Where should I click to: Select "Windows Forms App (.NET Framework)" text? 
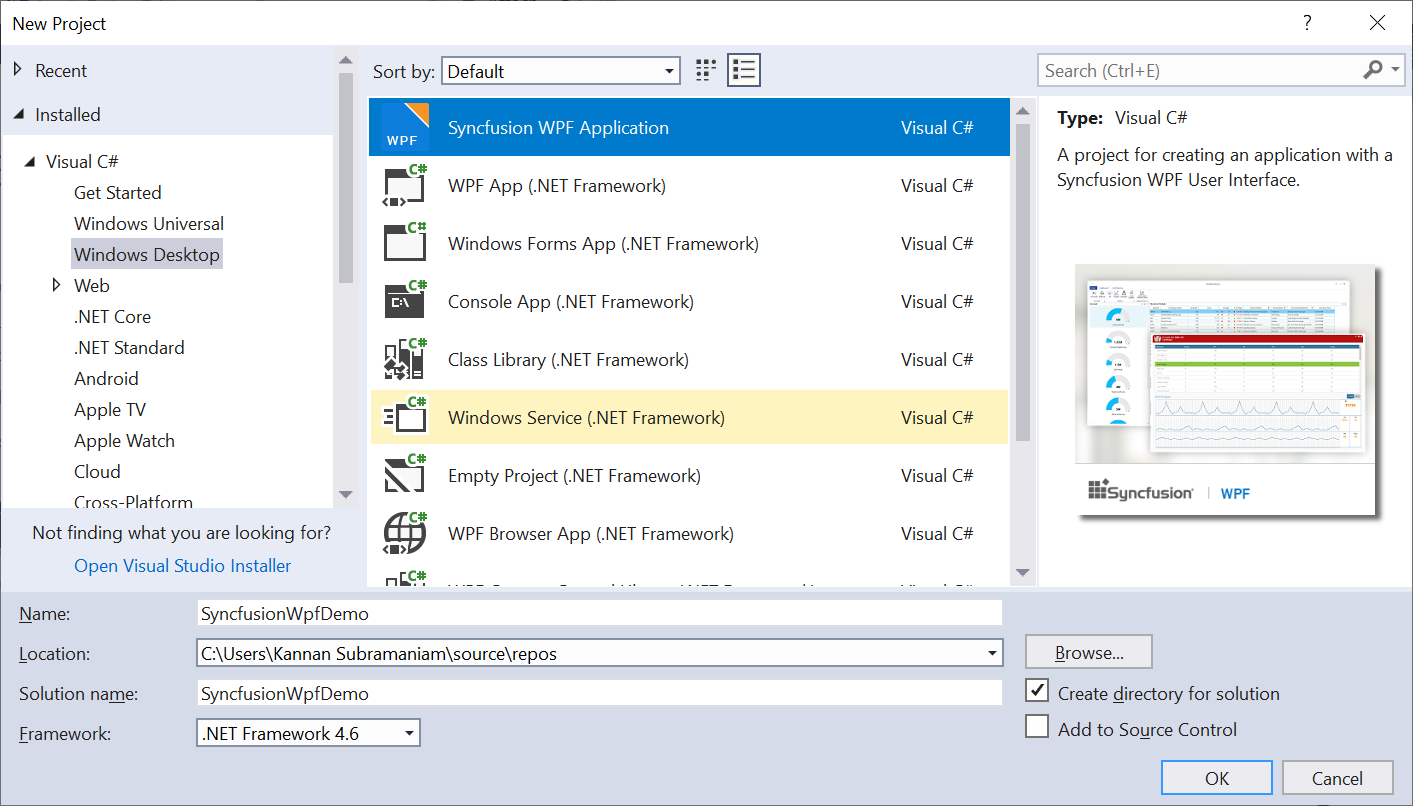[603, 243]
